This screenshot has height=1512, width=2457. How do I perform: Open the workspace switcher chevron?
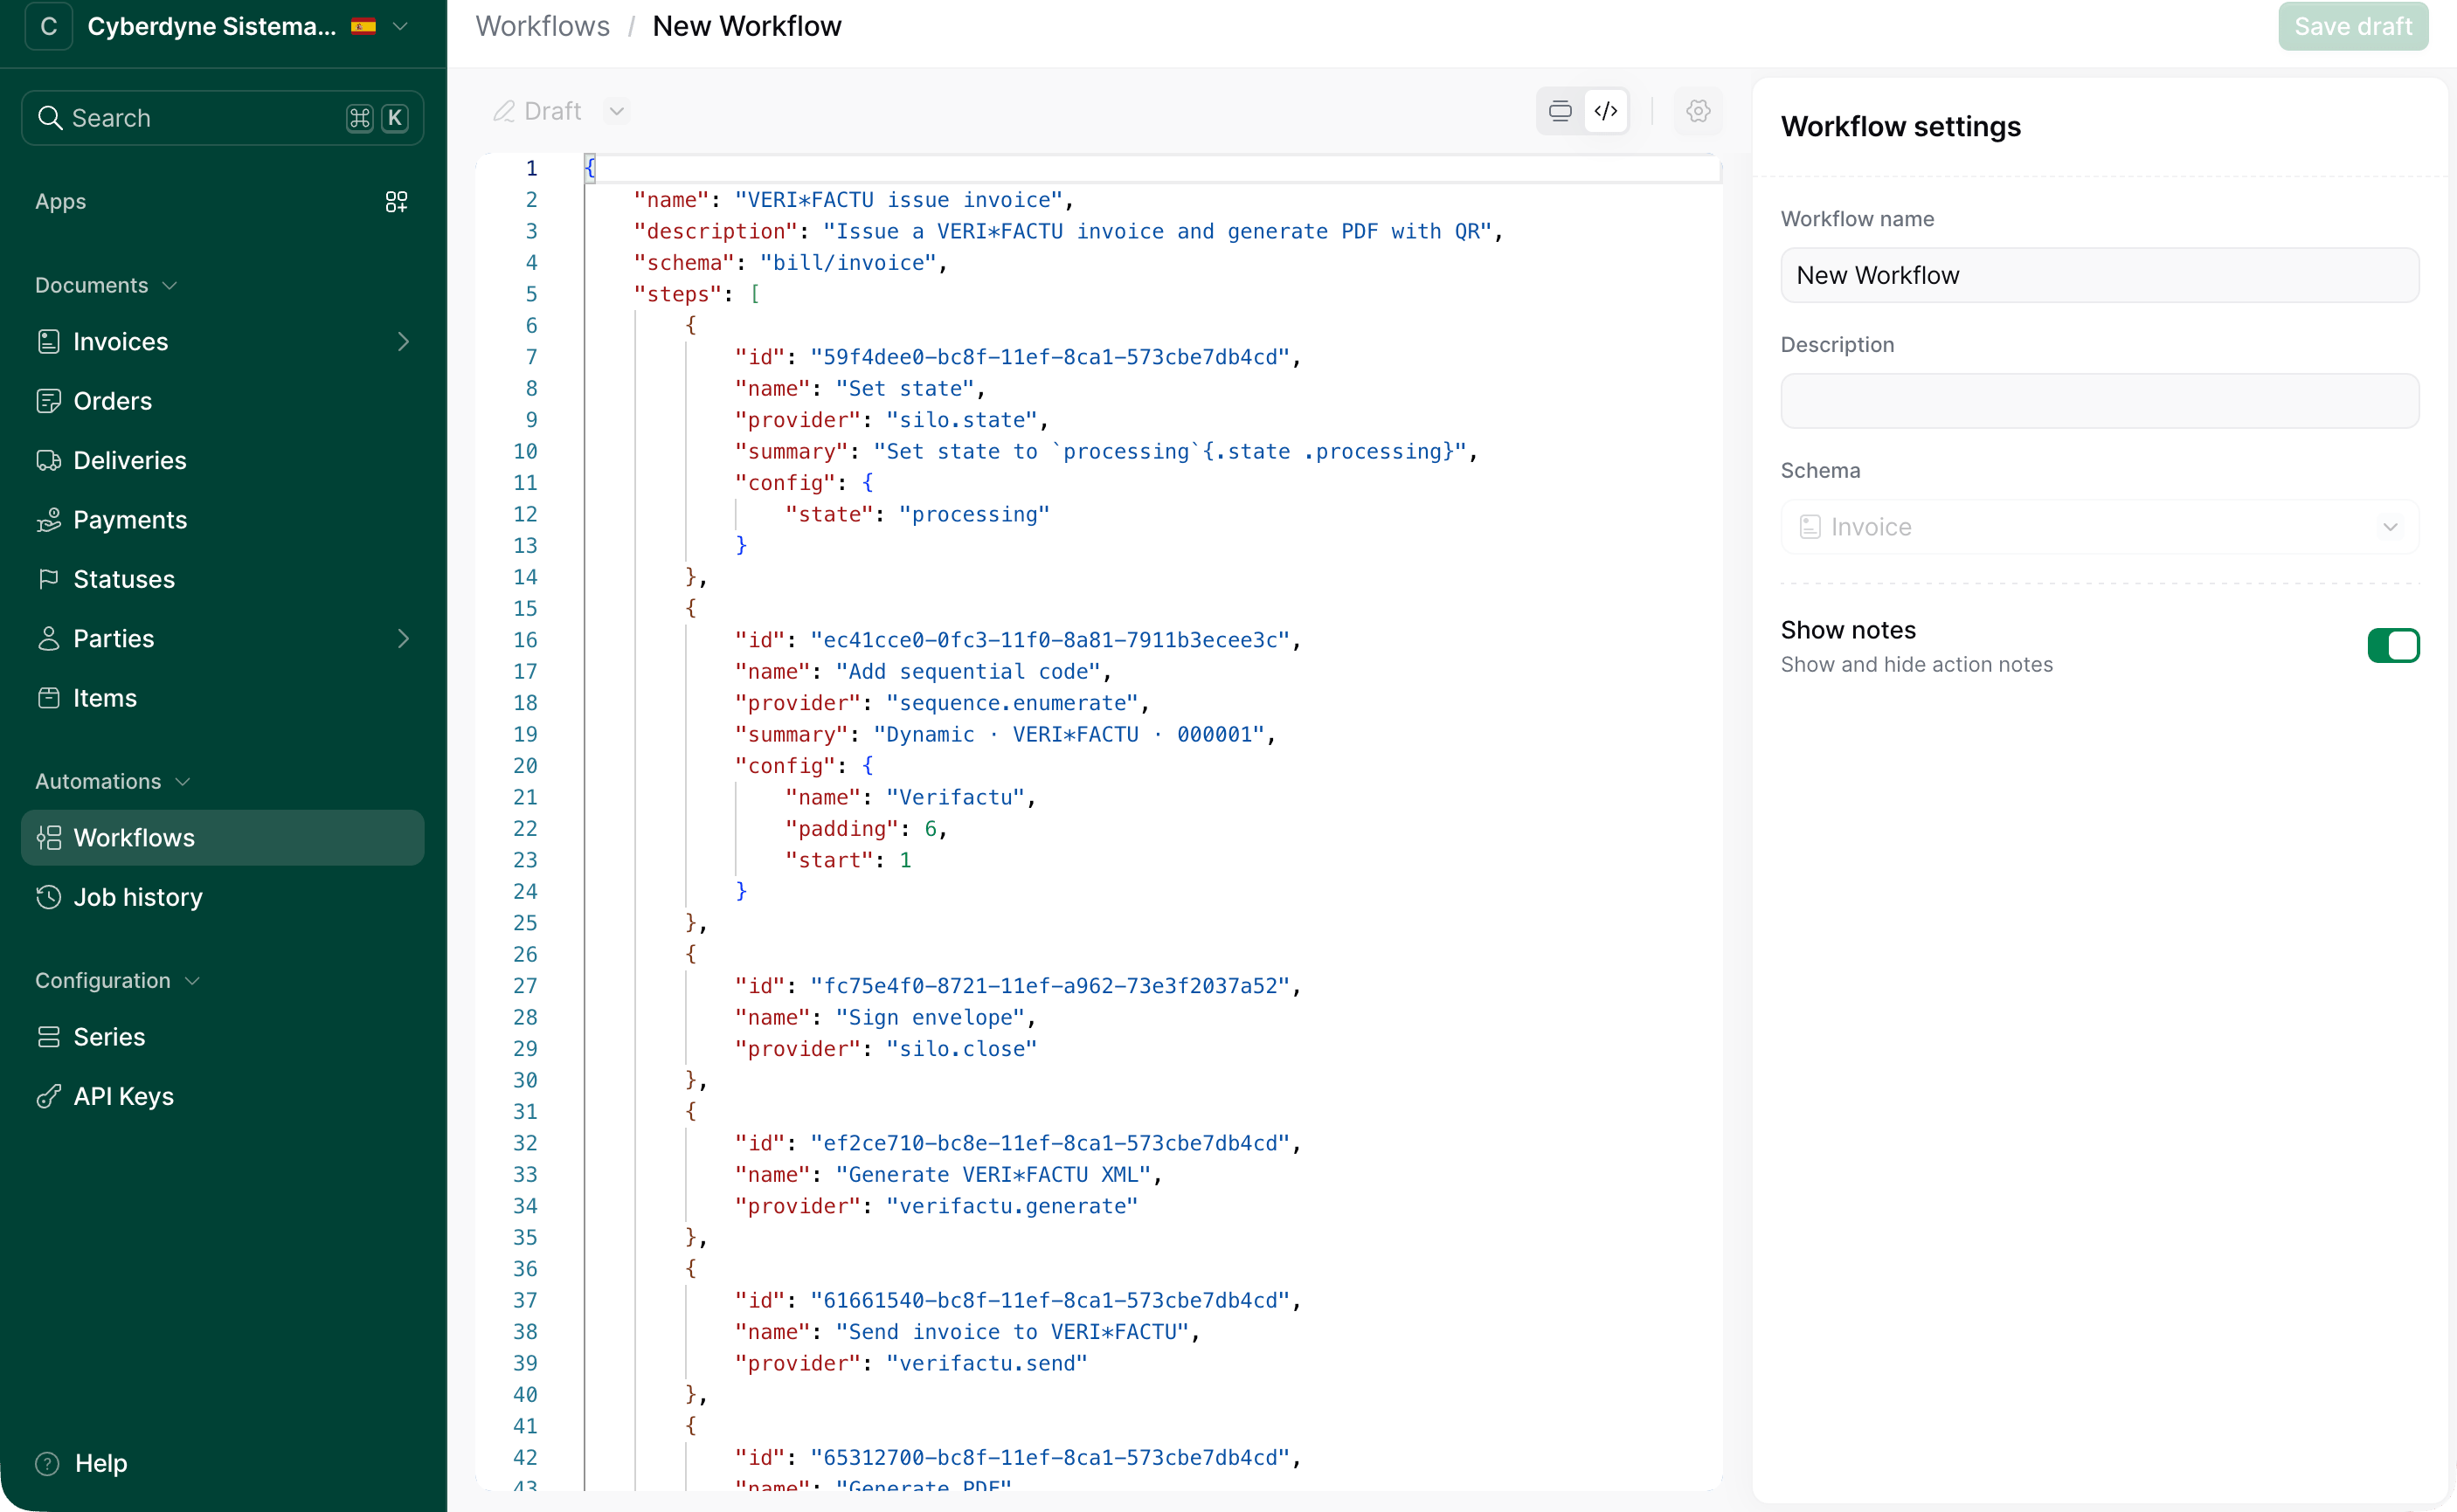400,26
